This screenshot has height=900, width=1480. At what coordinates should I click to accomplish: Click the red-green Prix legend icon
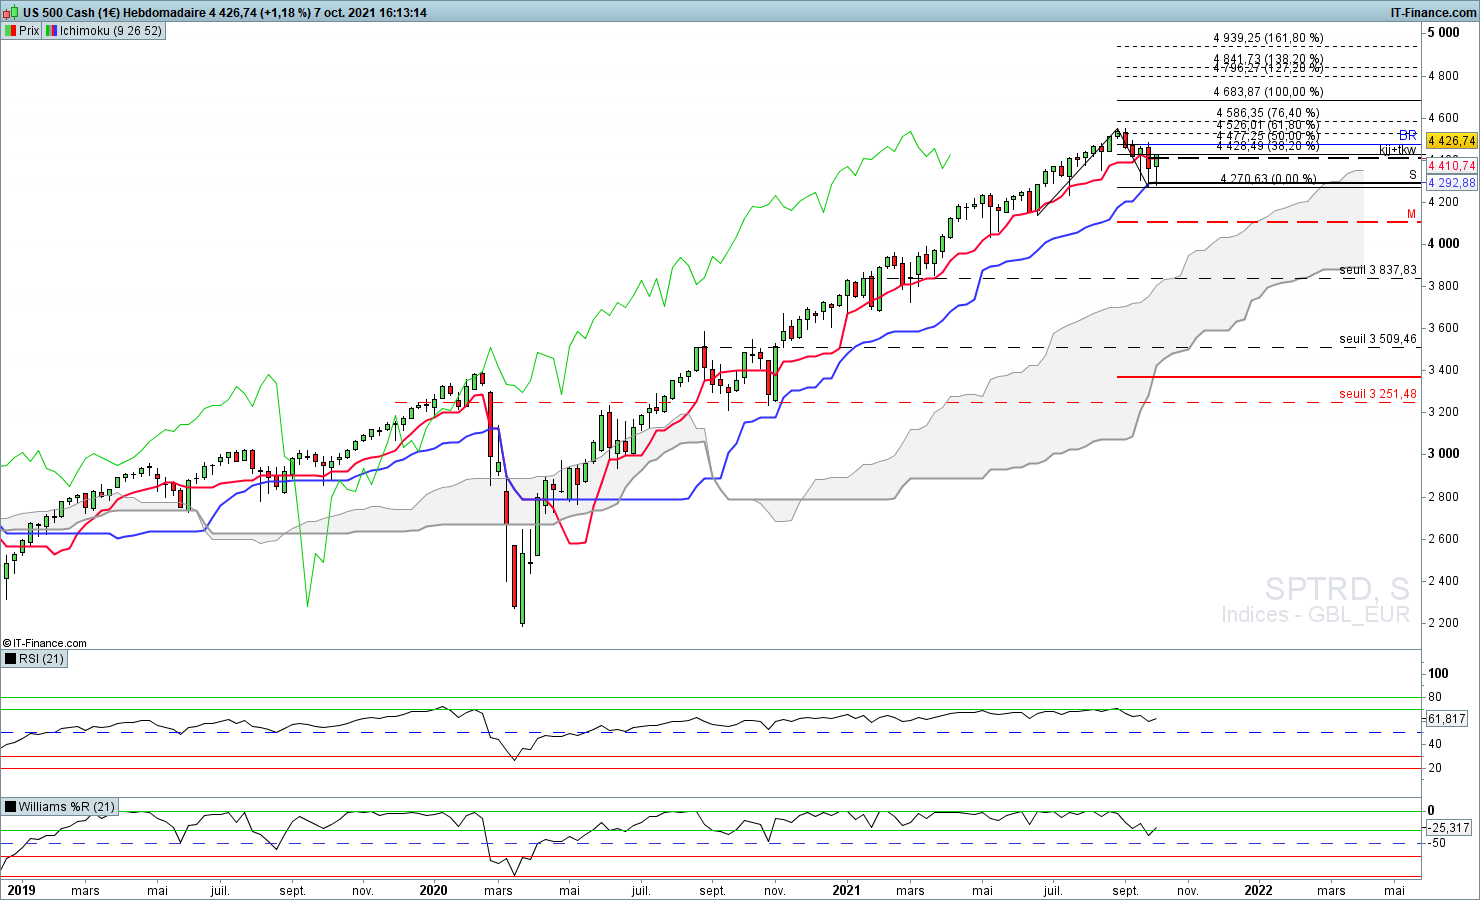click(x=10, y=31)
